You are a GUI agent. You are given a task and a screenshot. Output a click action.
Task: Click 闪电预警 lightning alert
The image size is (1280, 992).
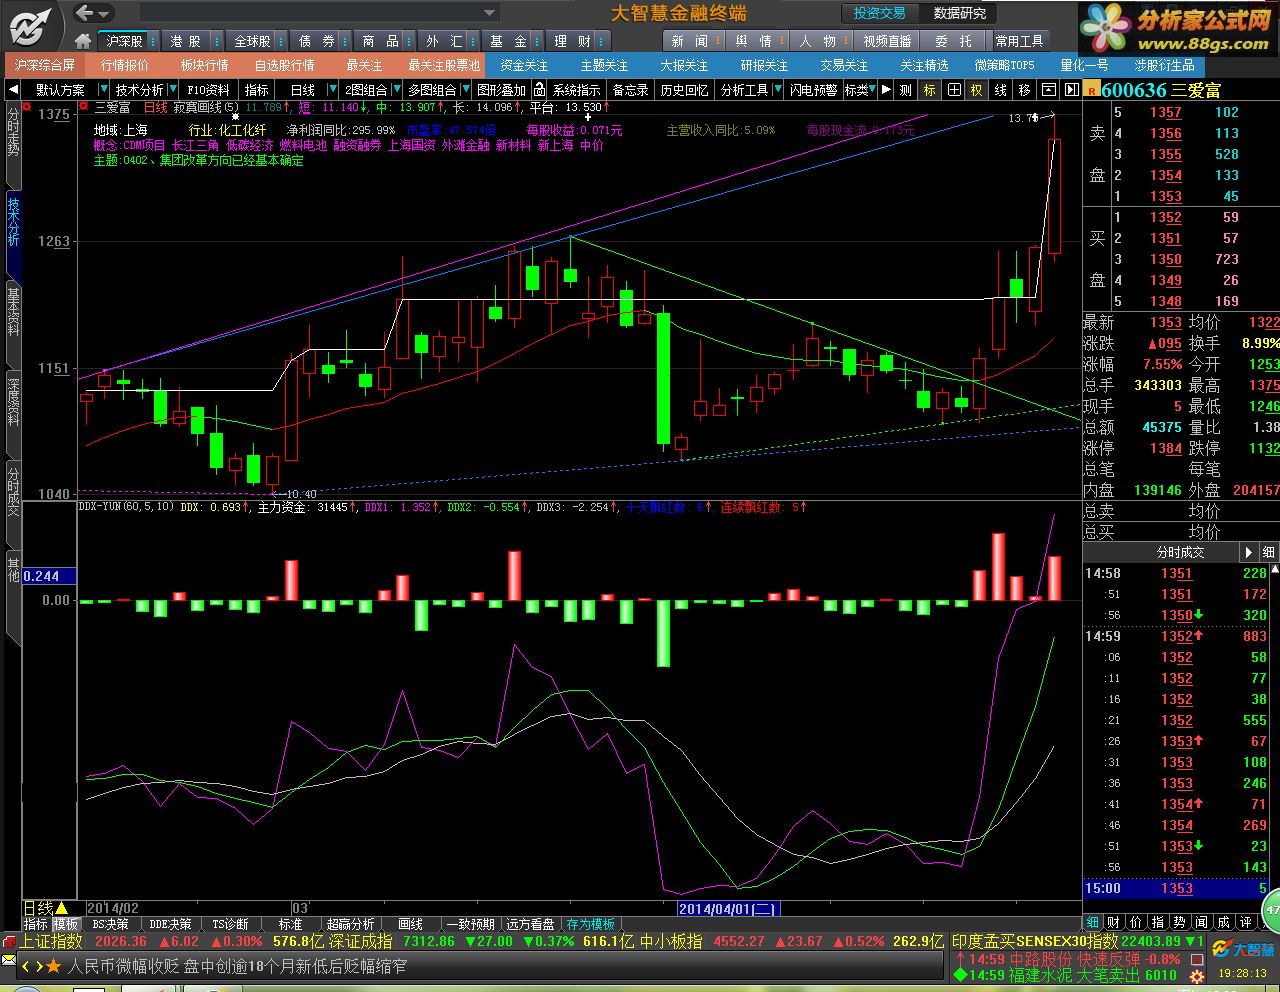(813, 90)
